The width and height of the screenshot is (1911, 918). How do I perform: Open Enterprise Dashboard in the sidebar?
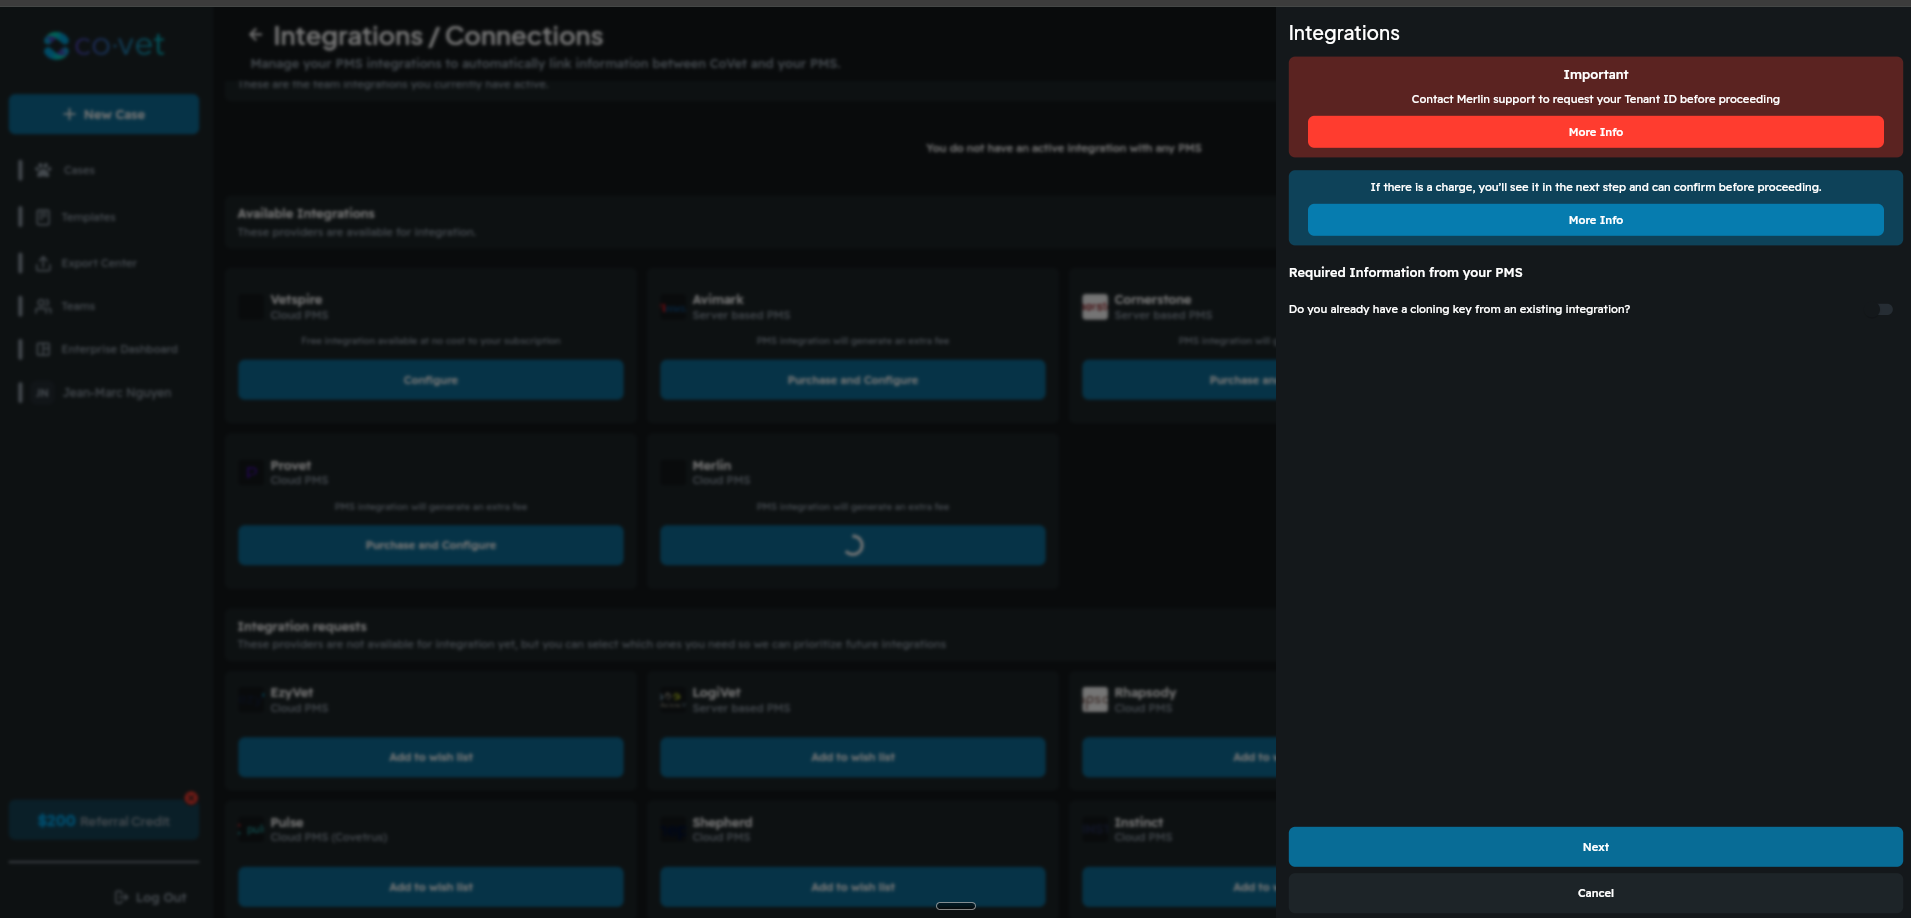pyautogui.click(x=119, y=349)
